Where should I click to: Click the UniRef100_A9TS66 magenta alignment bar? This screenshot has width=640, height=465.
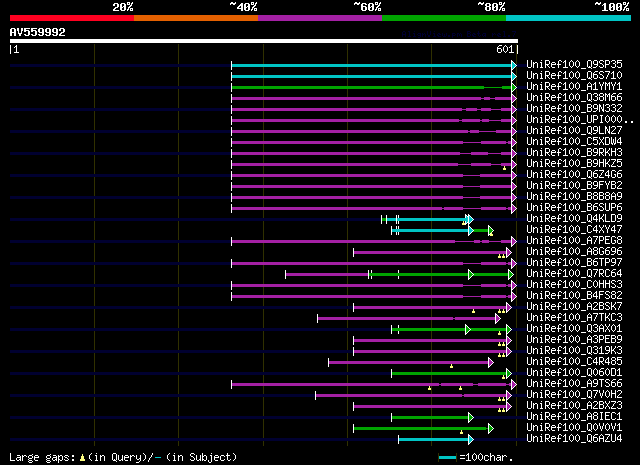371,385
